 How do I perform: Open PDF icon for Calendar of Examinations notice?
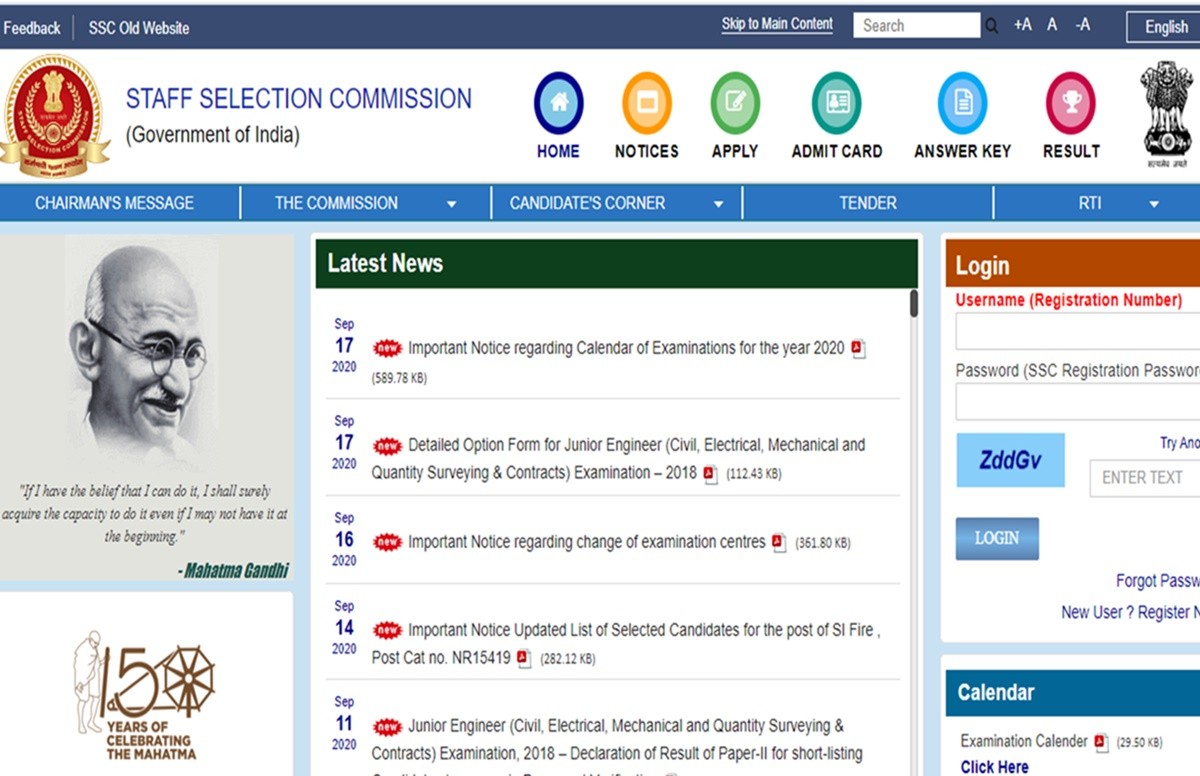(x=858, y=349)
